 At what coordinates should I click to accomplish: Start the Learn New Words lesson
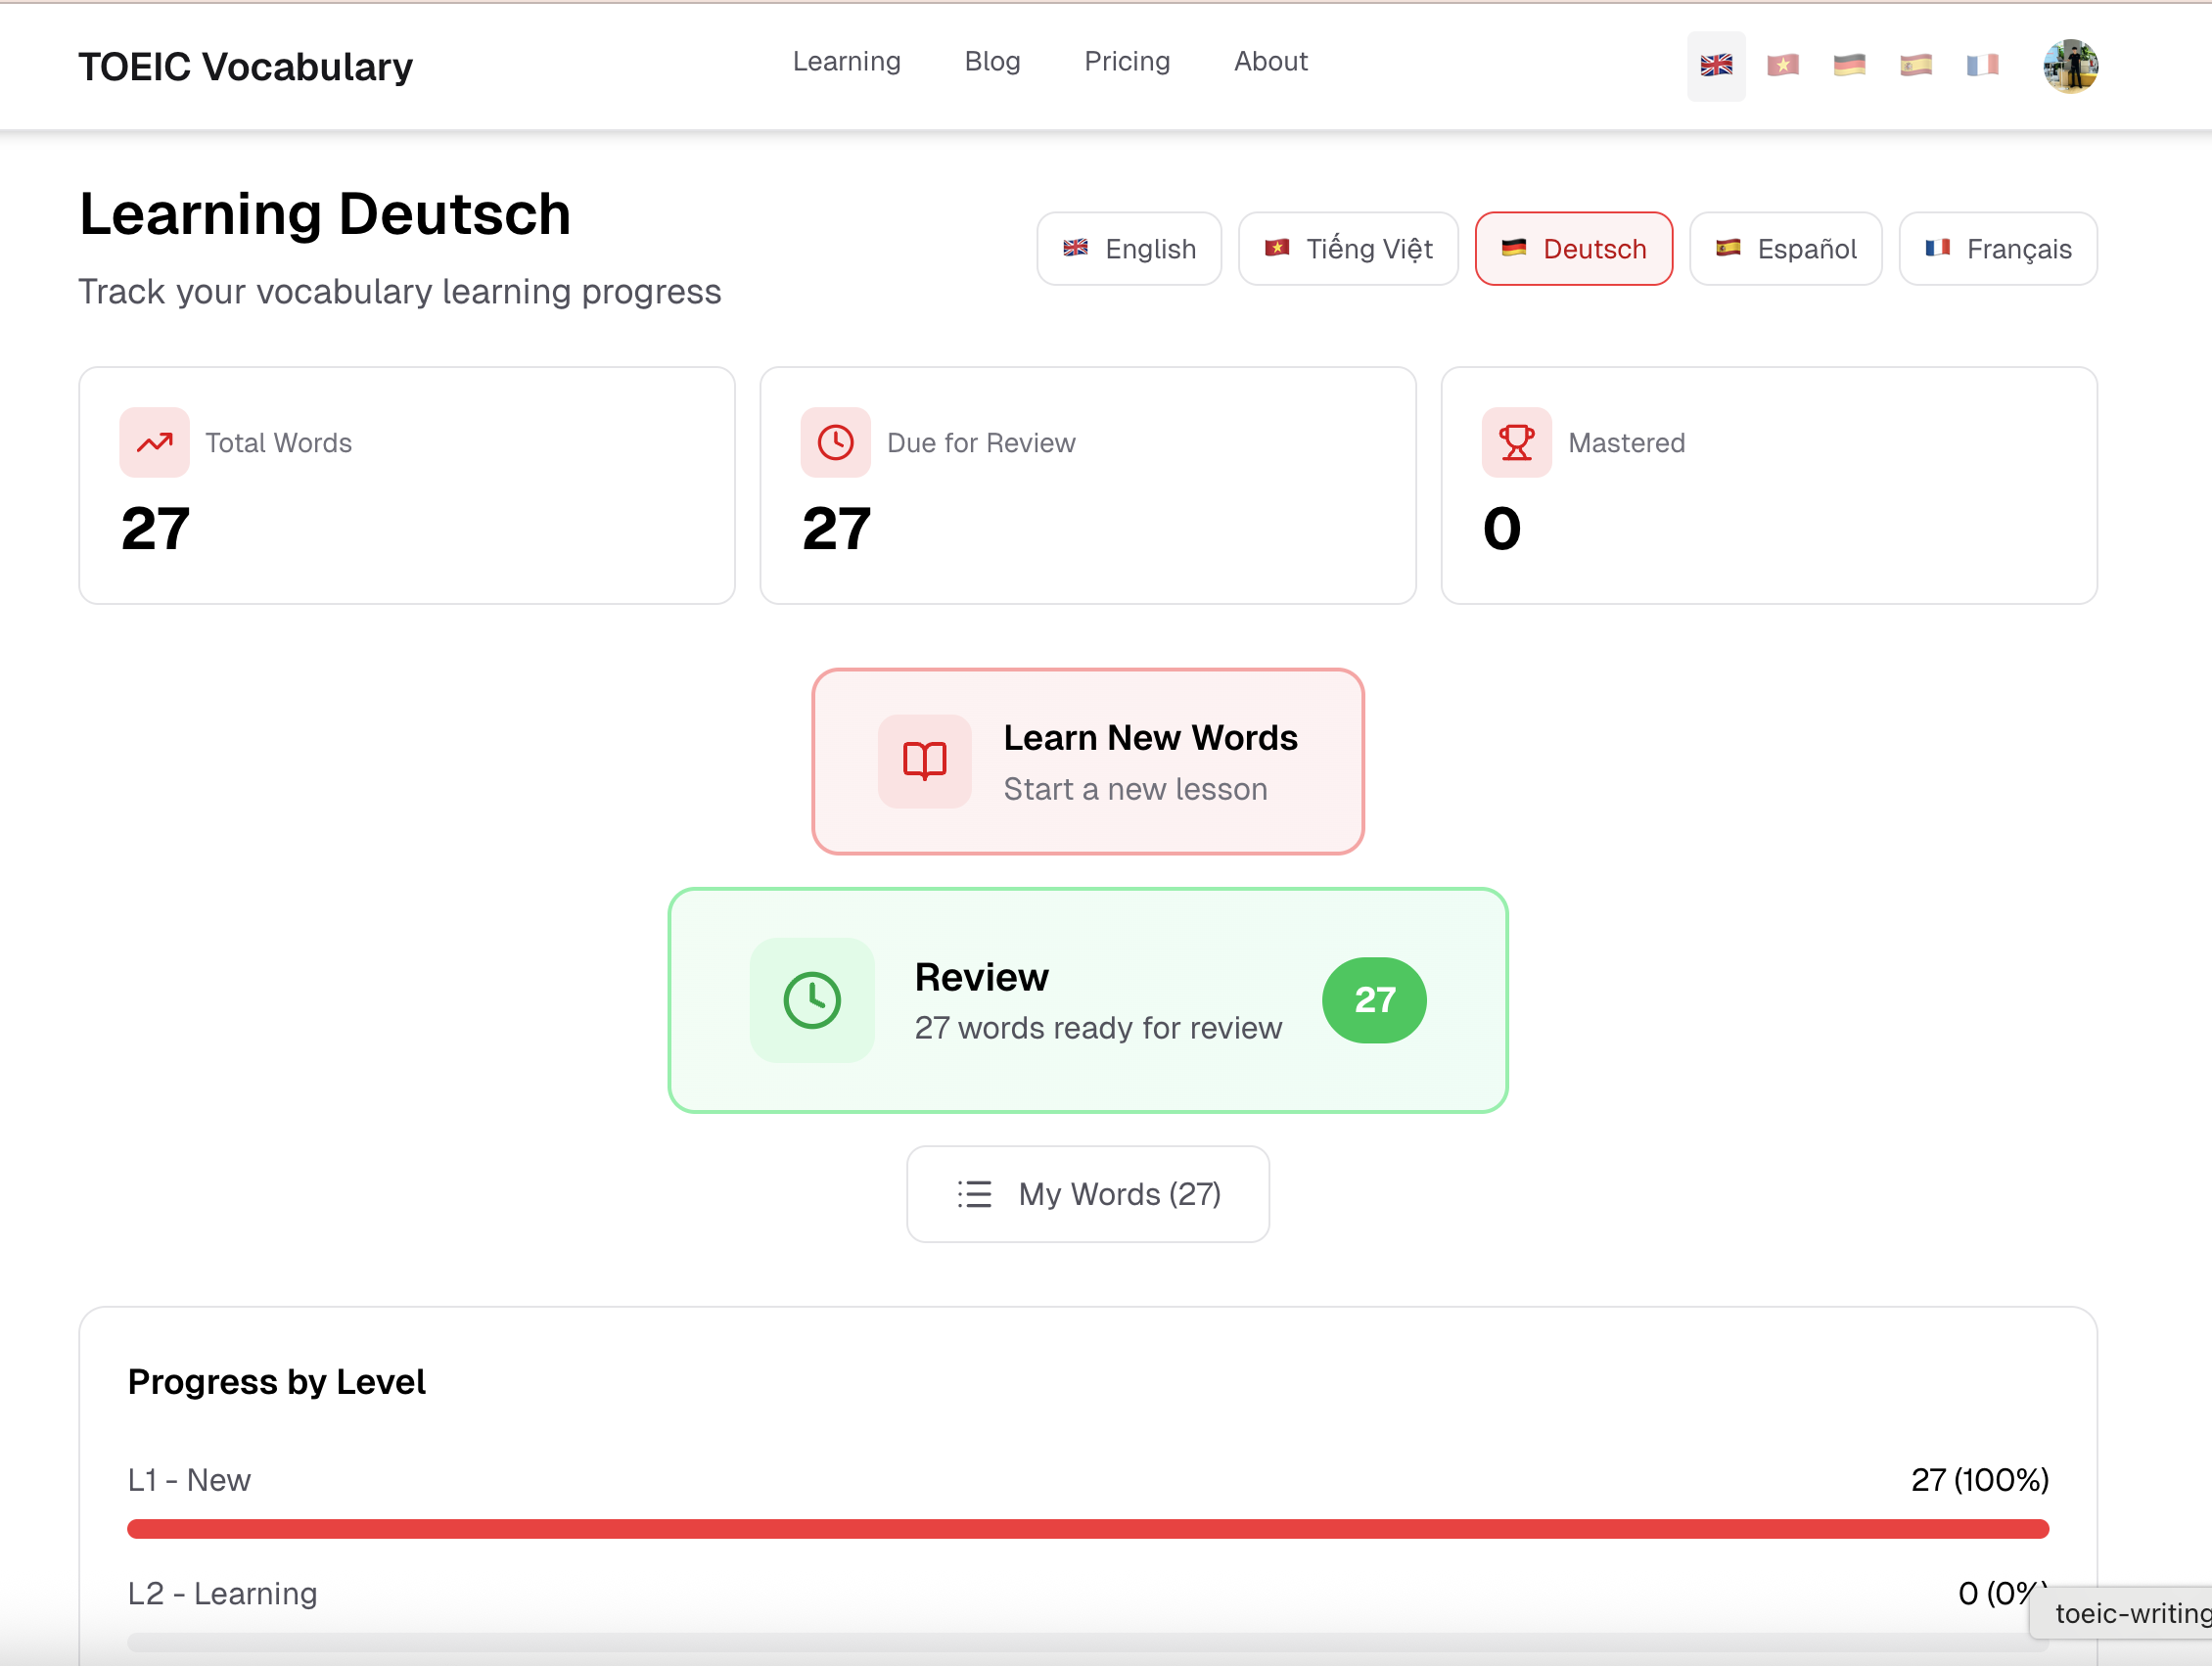click(1087, 762)
